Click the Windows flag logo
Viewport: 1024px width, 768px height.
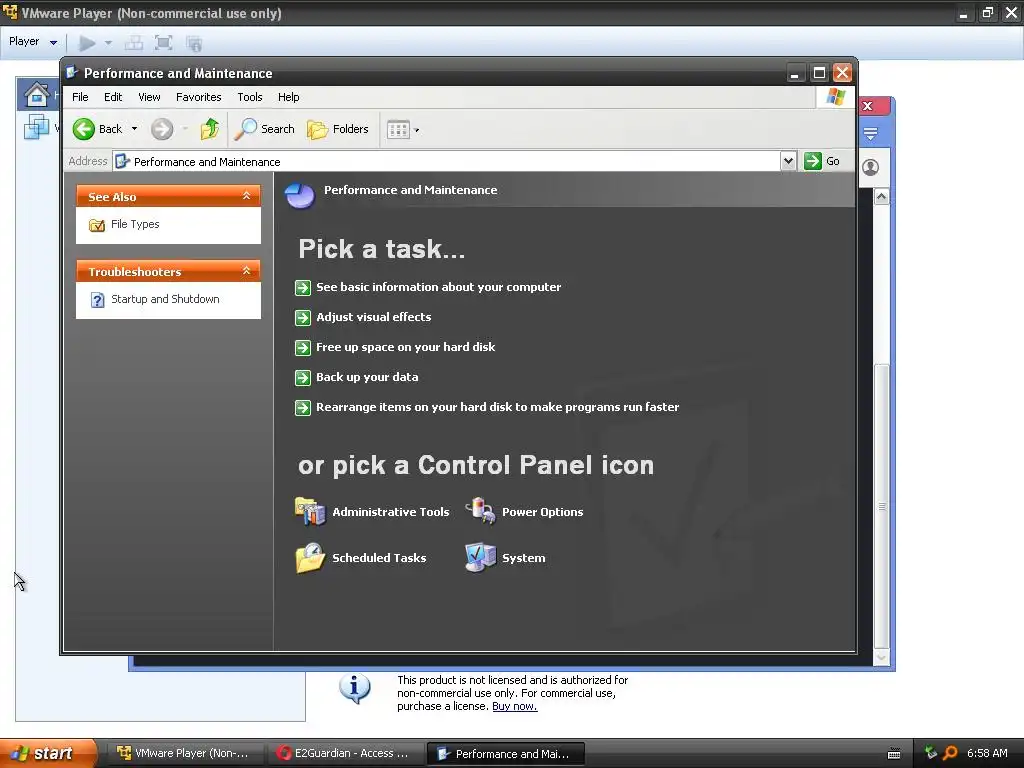[x=835, y=97]
